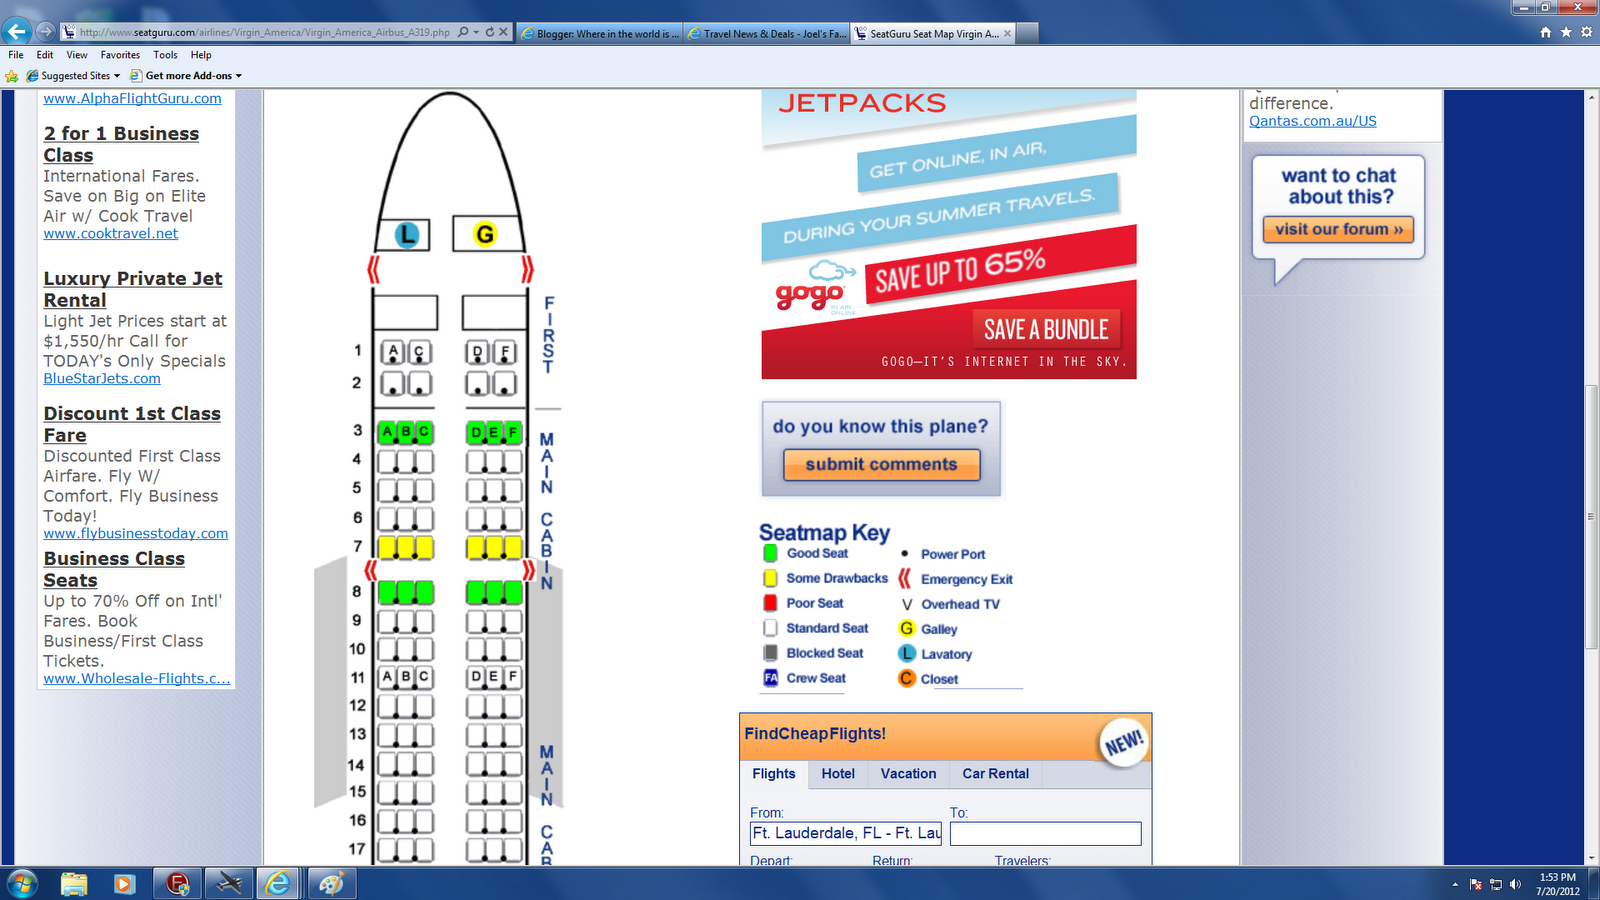Click visit our forum button
Image resolution: width=1600 pixels, height=900 pixels.
pyautogui.click(x=1338, y=230)
